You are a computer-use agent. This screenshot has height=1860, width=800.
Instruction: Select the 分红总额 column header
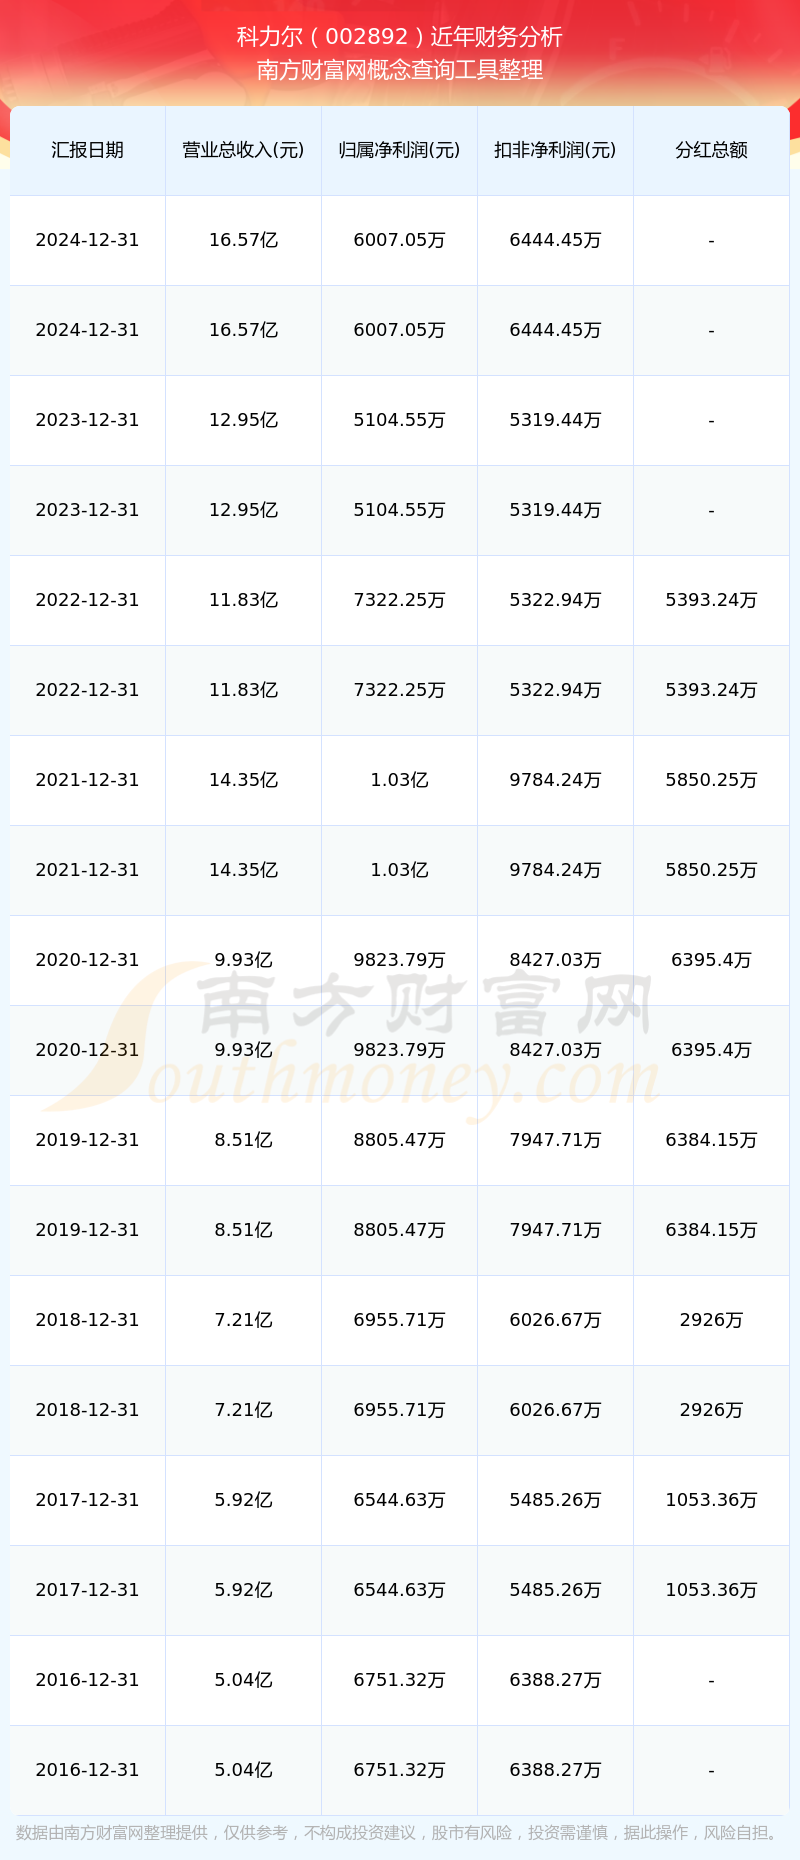[x=711, y=150]
